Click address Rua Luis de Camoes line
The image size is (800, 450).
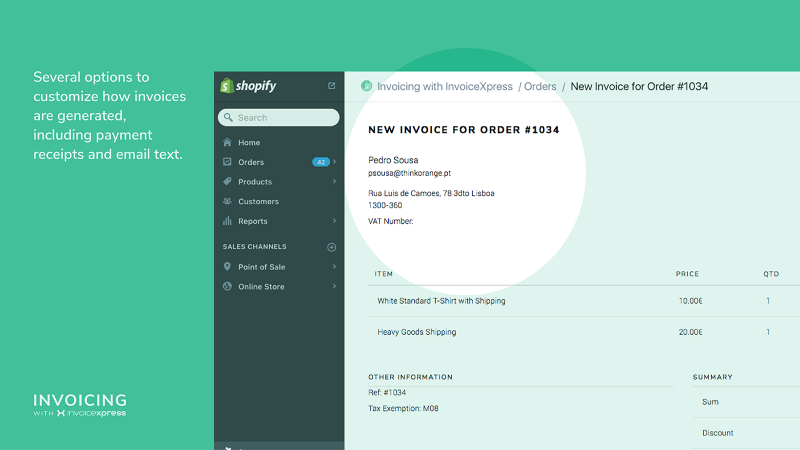pos(431,193)
